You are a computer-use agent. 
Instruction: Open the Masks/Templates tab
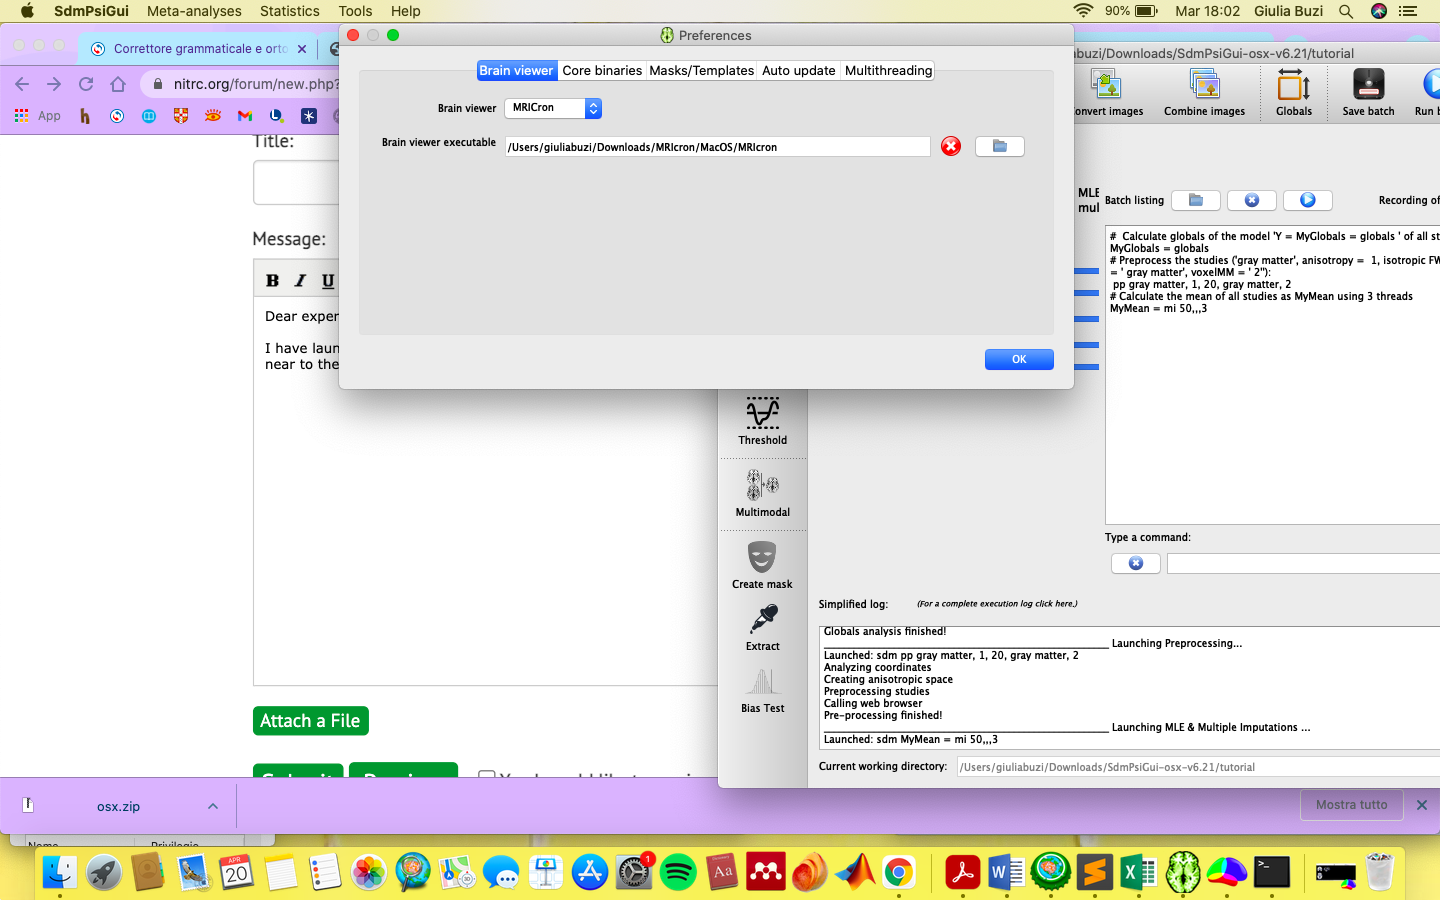coord(701,71)
